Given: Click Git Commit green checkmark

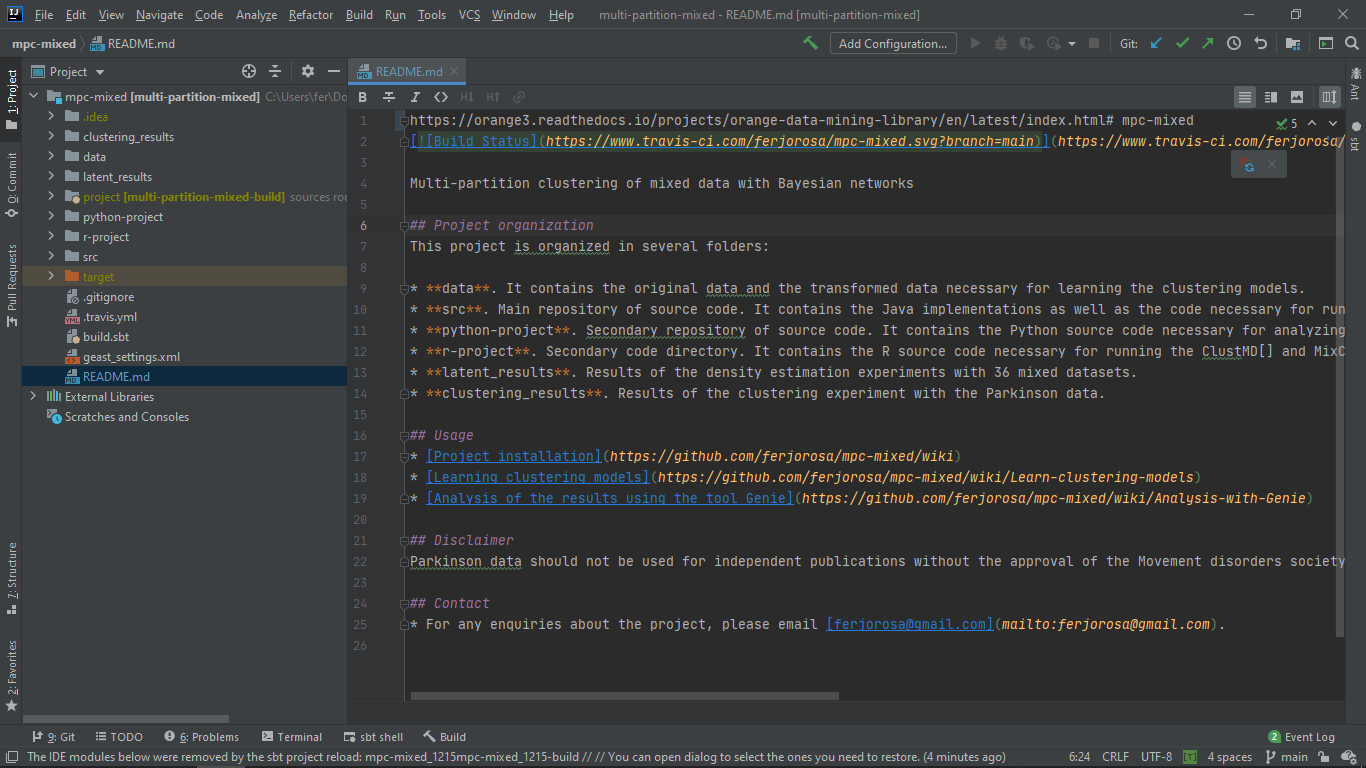Looking at the screenshot, I should point(1183,43).
